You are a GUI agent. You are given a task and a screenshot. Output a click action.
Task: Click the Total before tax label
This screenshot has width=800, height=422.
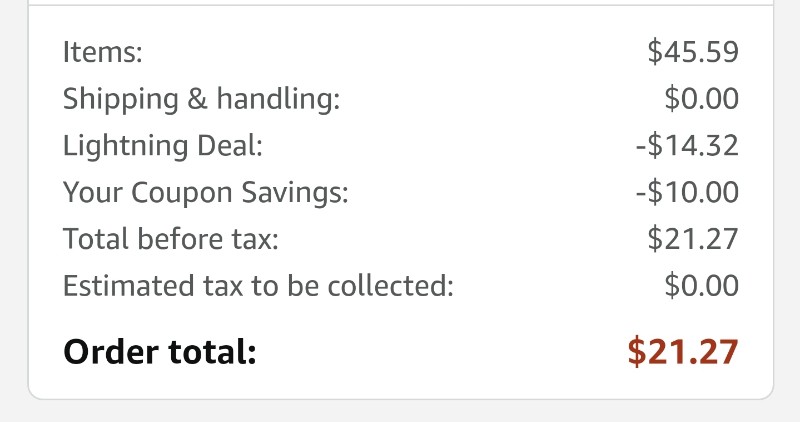click(171, 239)
